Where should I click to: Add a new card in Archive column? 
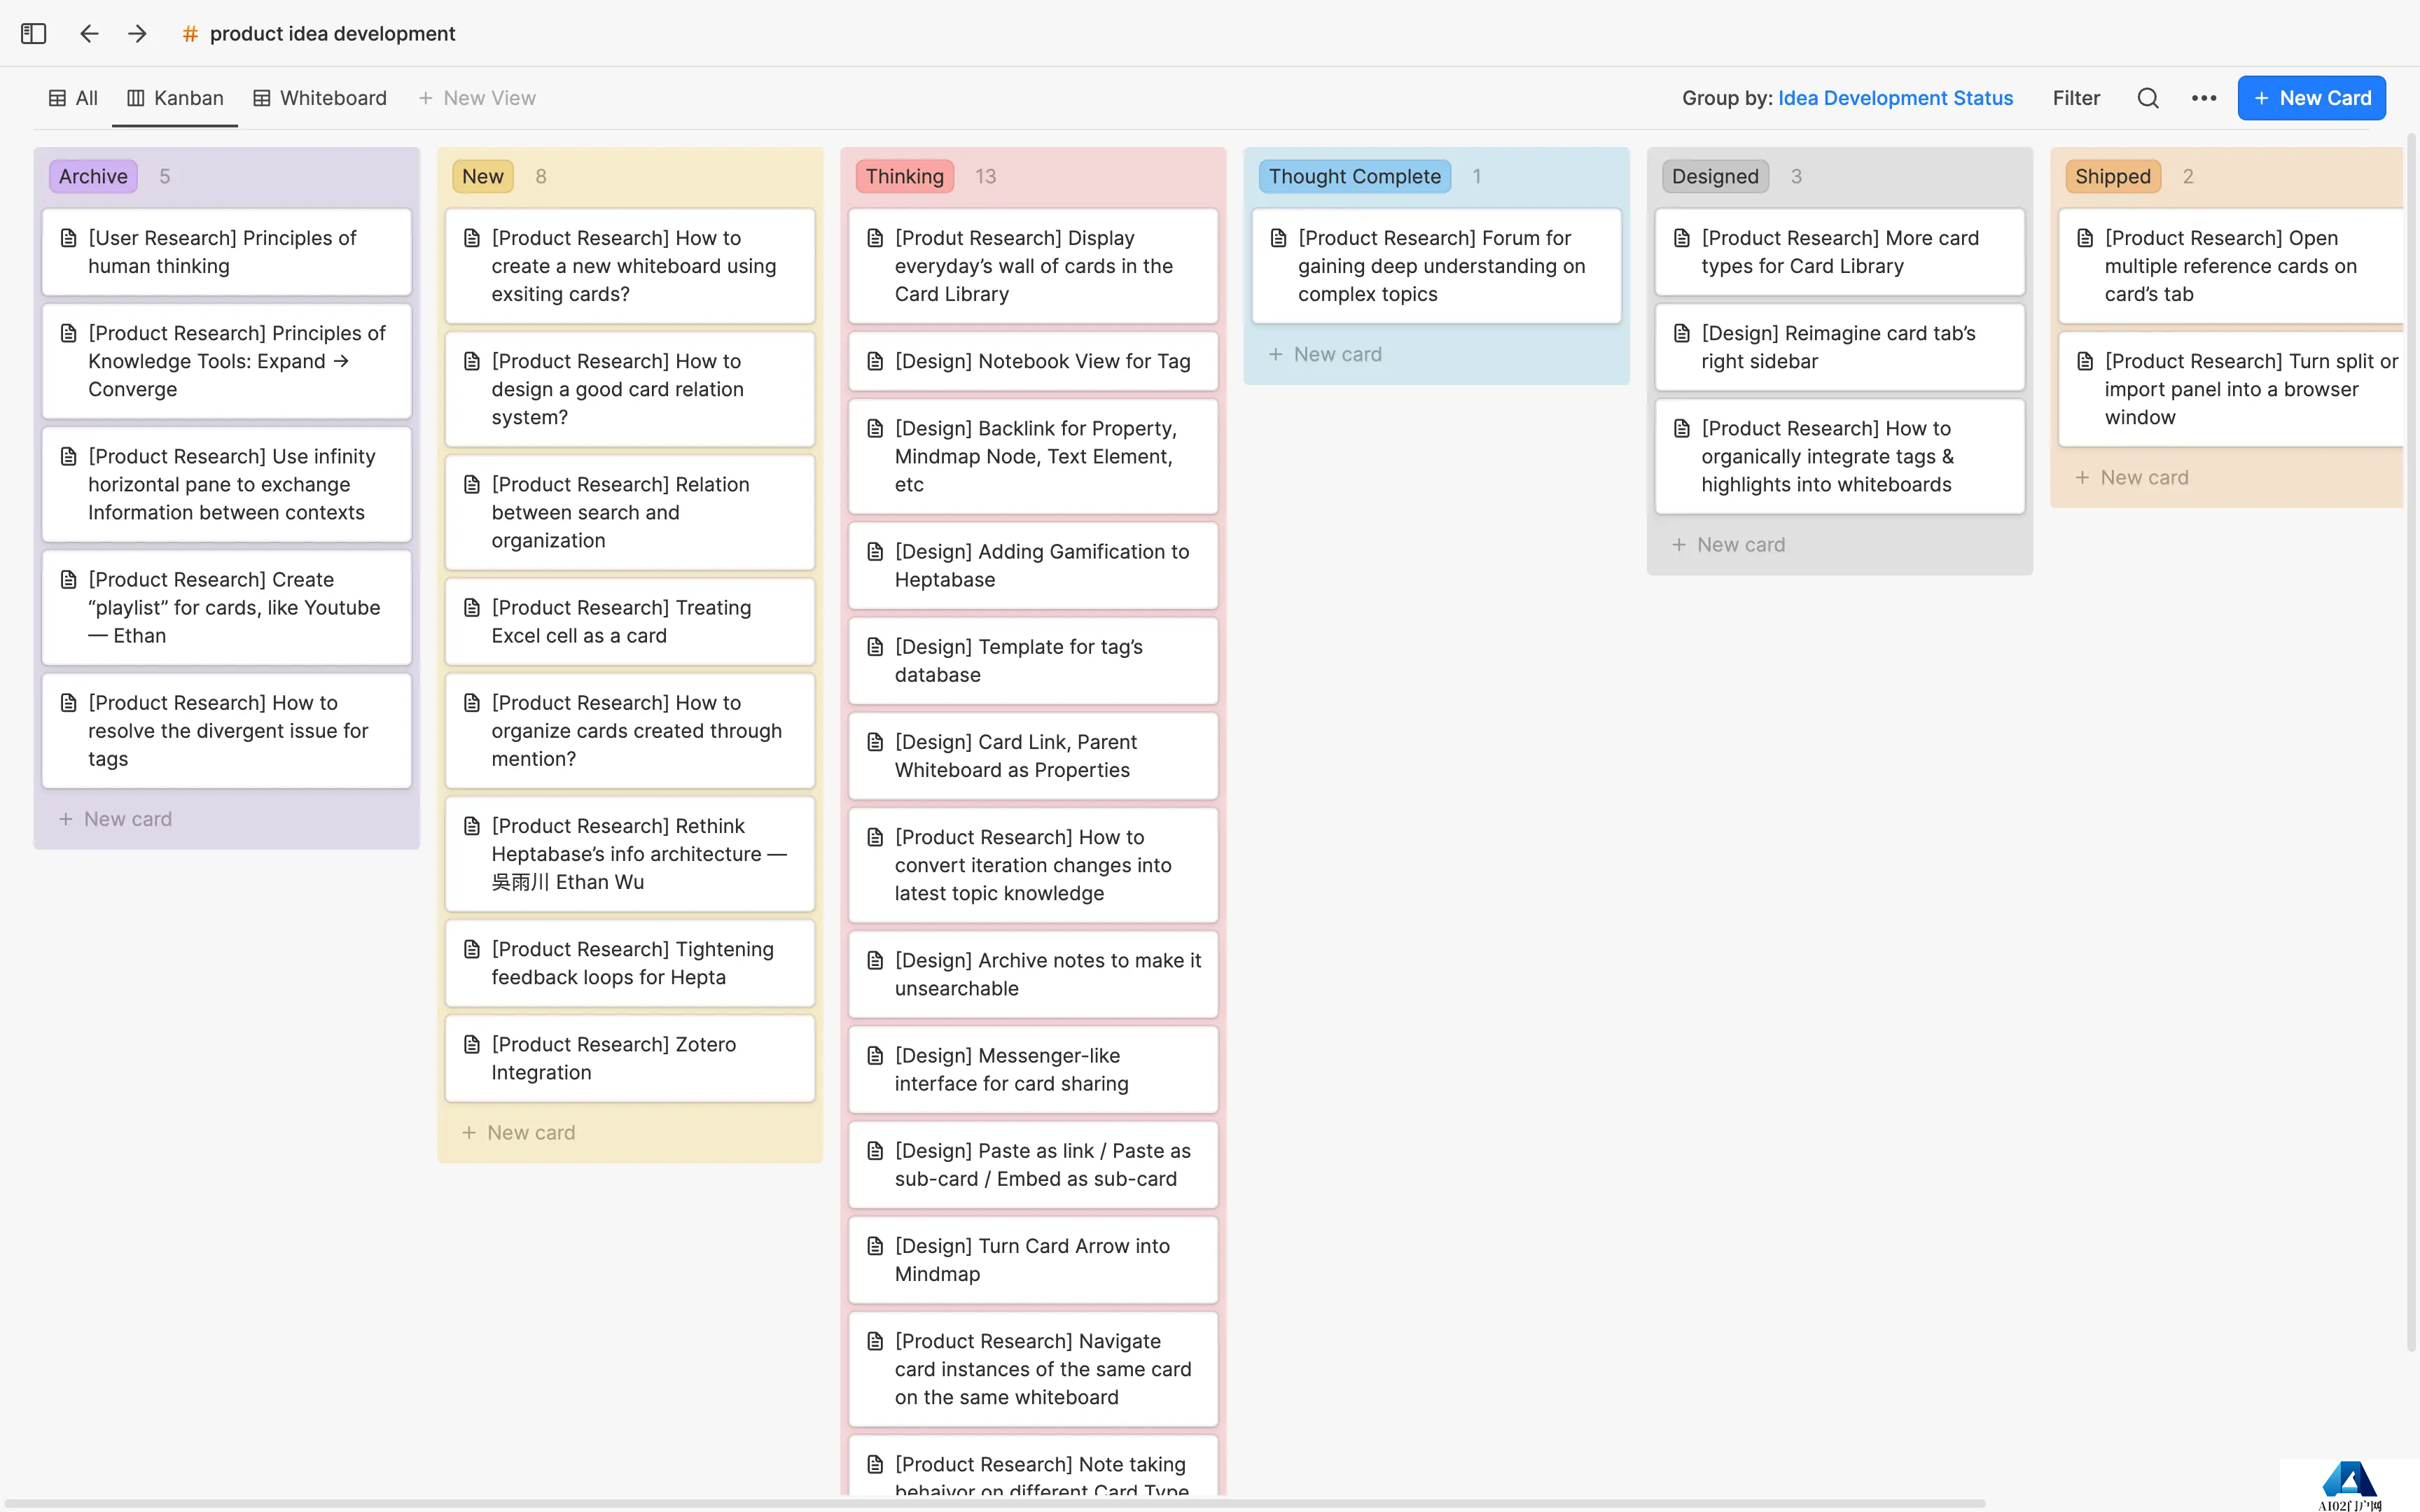click(115, 819)
